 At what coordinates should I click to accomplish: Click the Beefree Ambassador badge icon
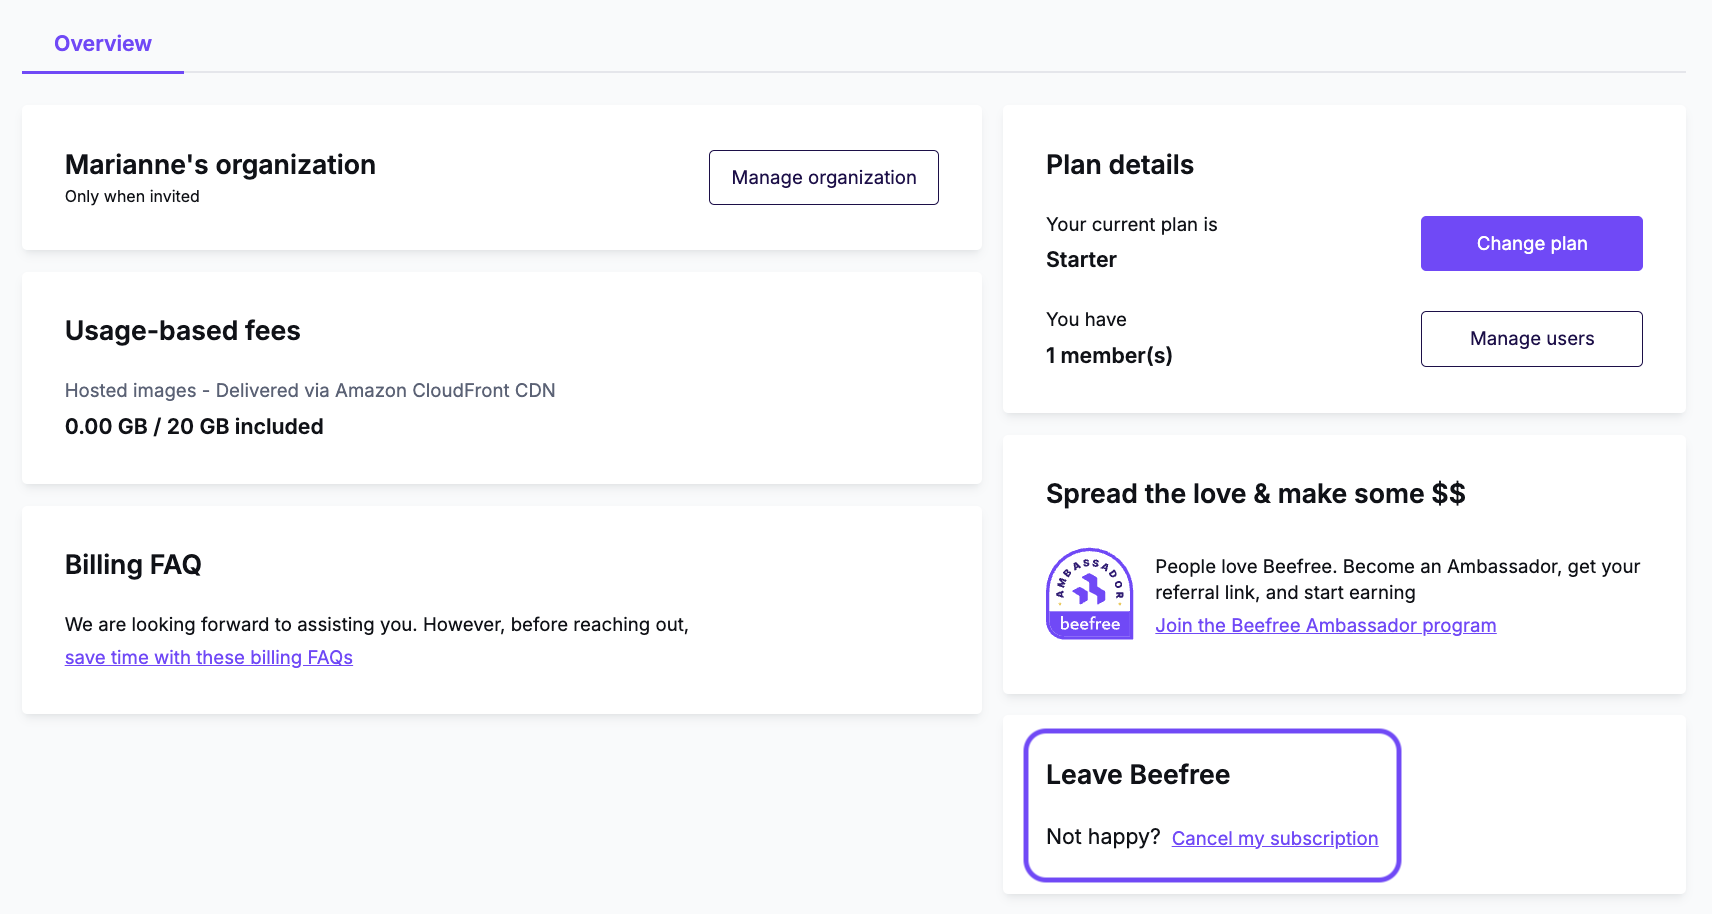coord(1090,593)
